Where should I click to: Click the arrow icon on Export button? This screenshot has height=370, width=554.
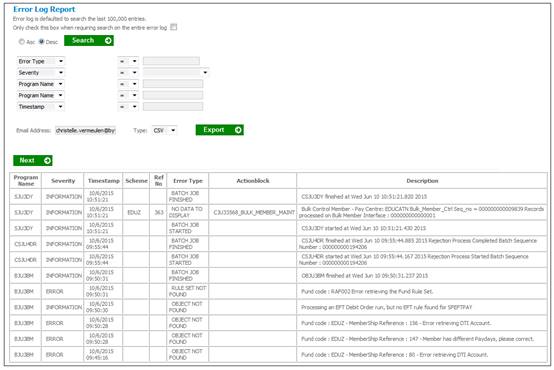pos(238,130)
